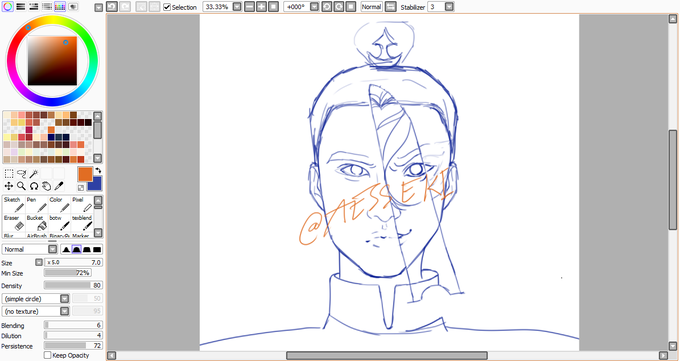Open the Size multiplier dropdown button
The height and width of the screenshot is (361, 680).
coord(39,263)
